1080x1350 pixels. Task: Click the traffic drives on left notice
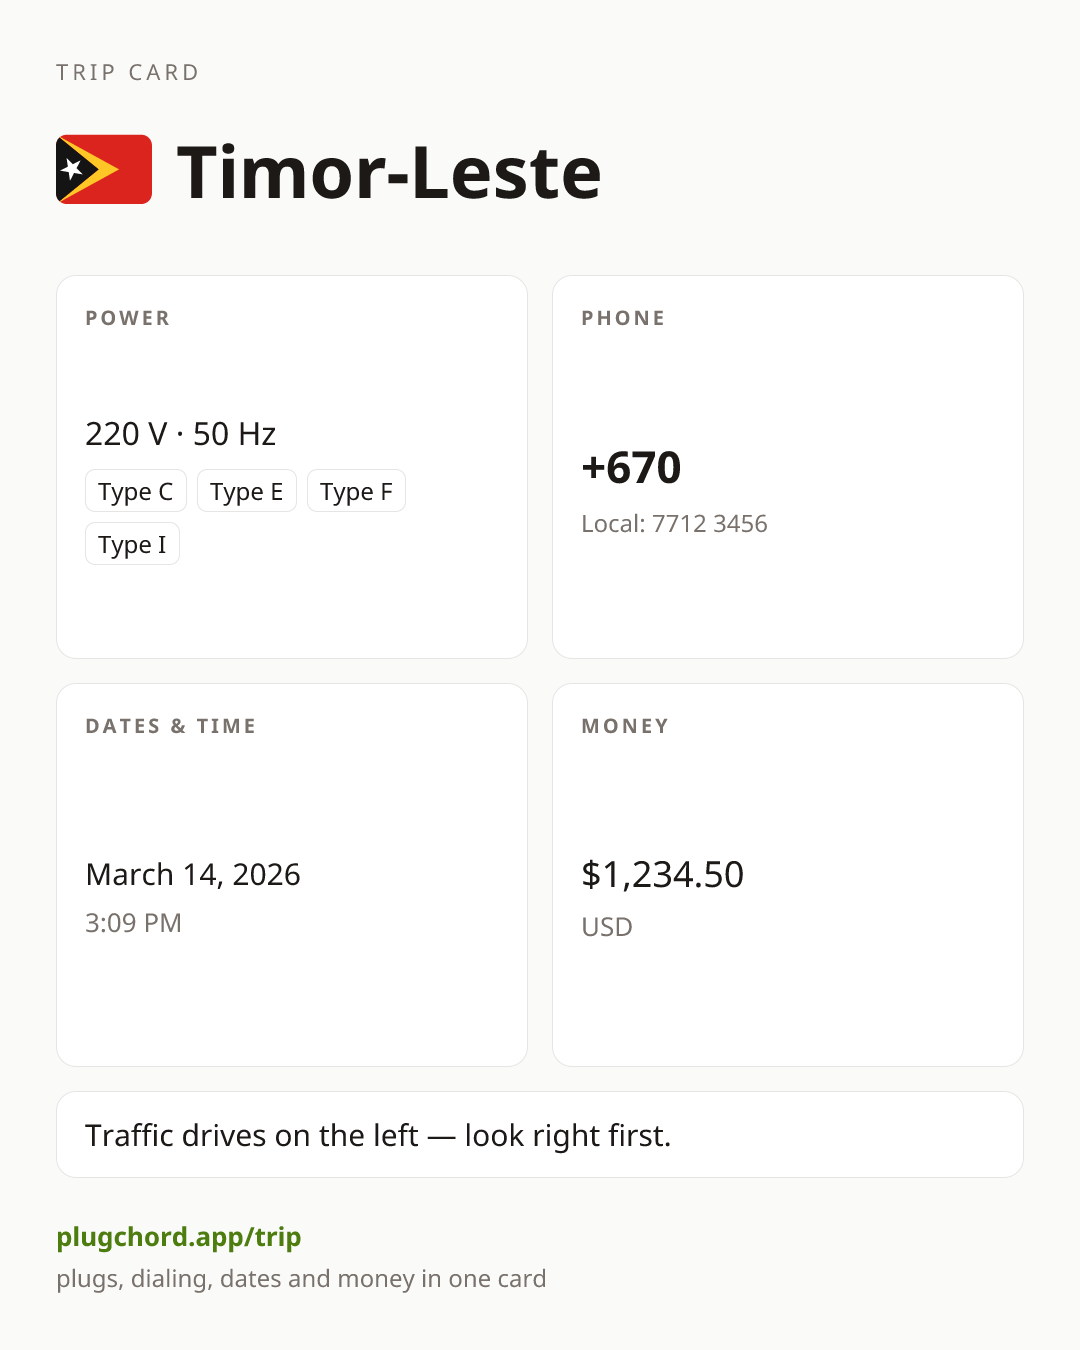[540, 1135]
